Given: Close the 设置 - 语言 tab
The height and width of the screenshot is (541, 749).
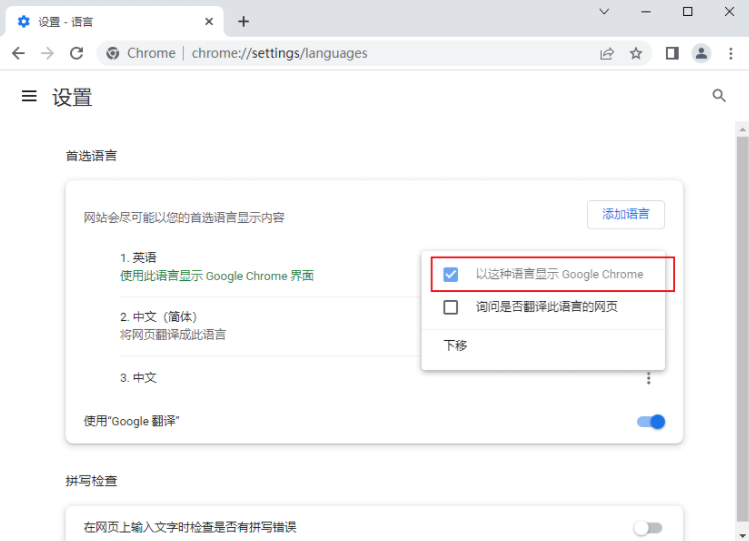Looking at the screenshot, I should click(x=209, y=21).
